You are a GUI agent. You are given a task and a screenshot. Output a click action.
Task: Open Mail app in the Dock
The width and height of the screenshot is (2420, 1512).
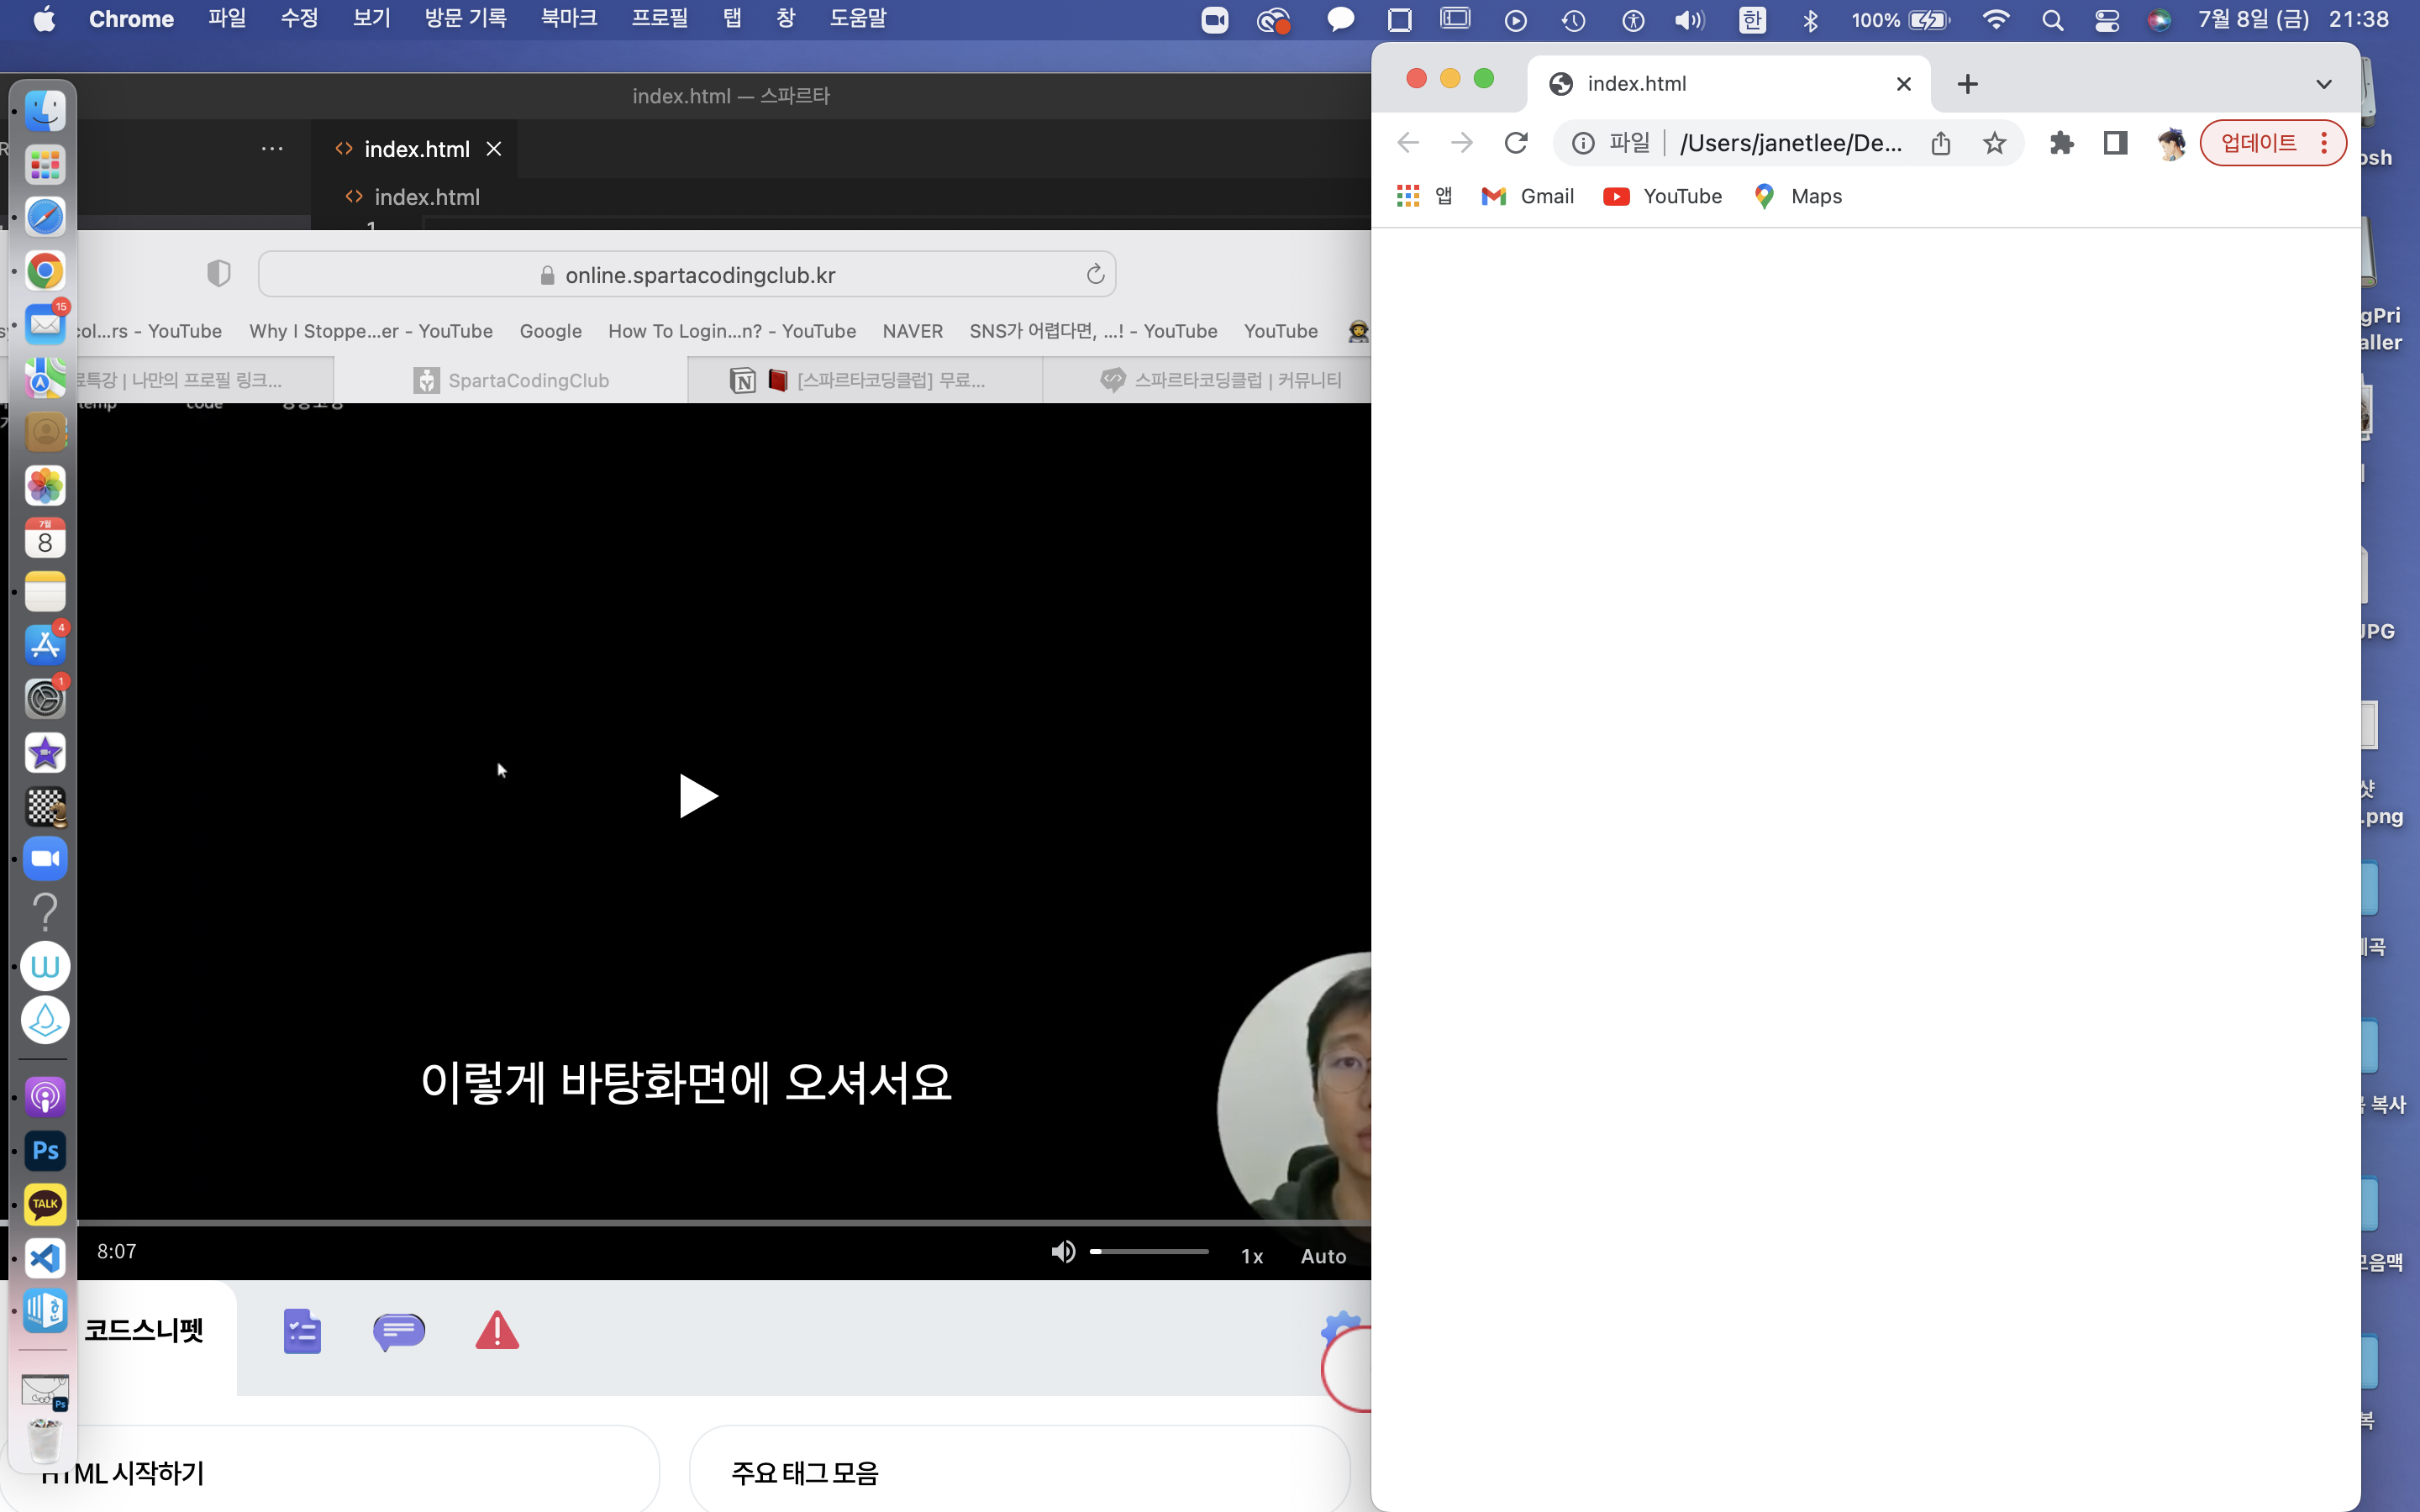pos(45,324)
